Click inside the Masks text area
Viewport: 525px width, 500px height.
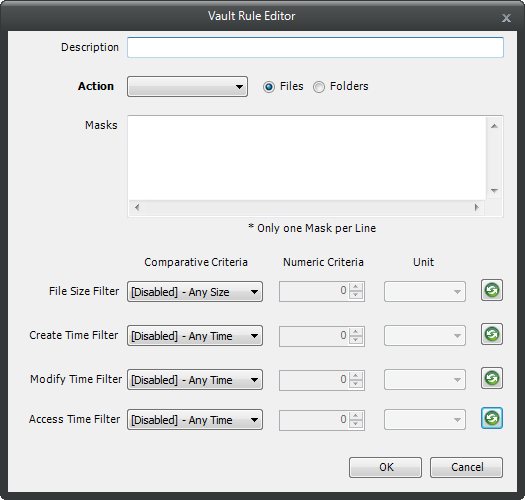point(307,158)
